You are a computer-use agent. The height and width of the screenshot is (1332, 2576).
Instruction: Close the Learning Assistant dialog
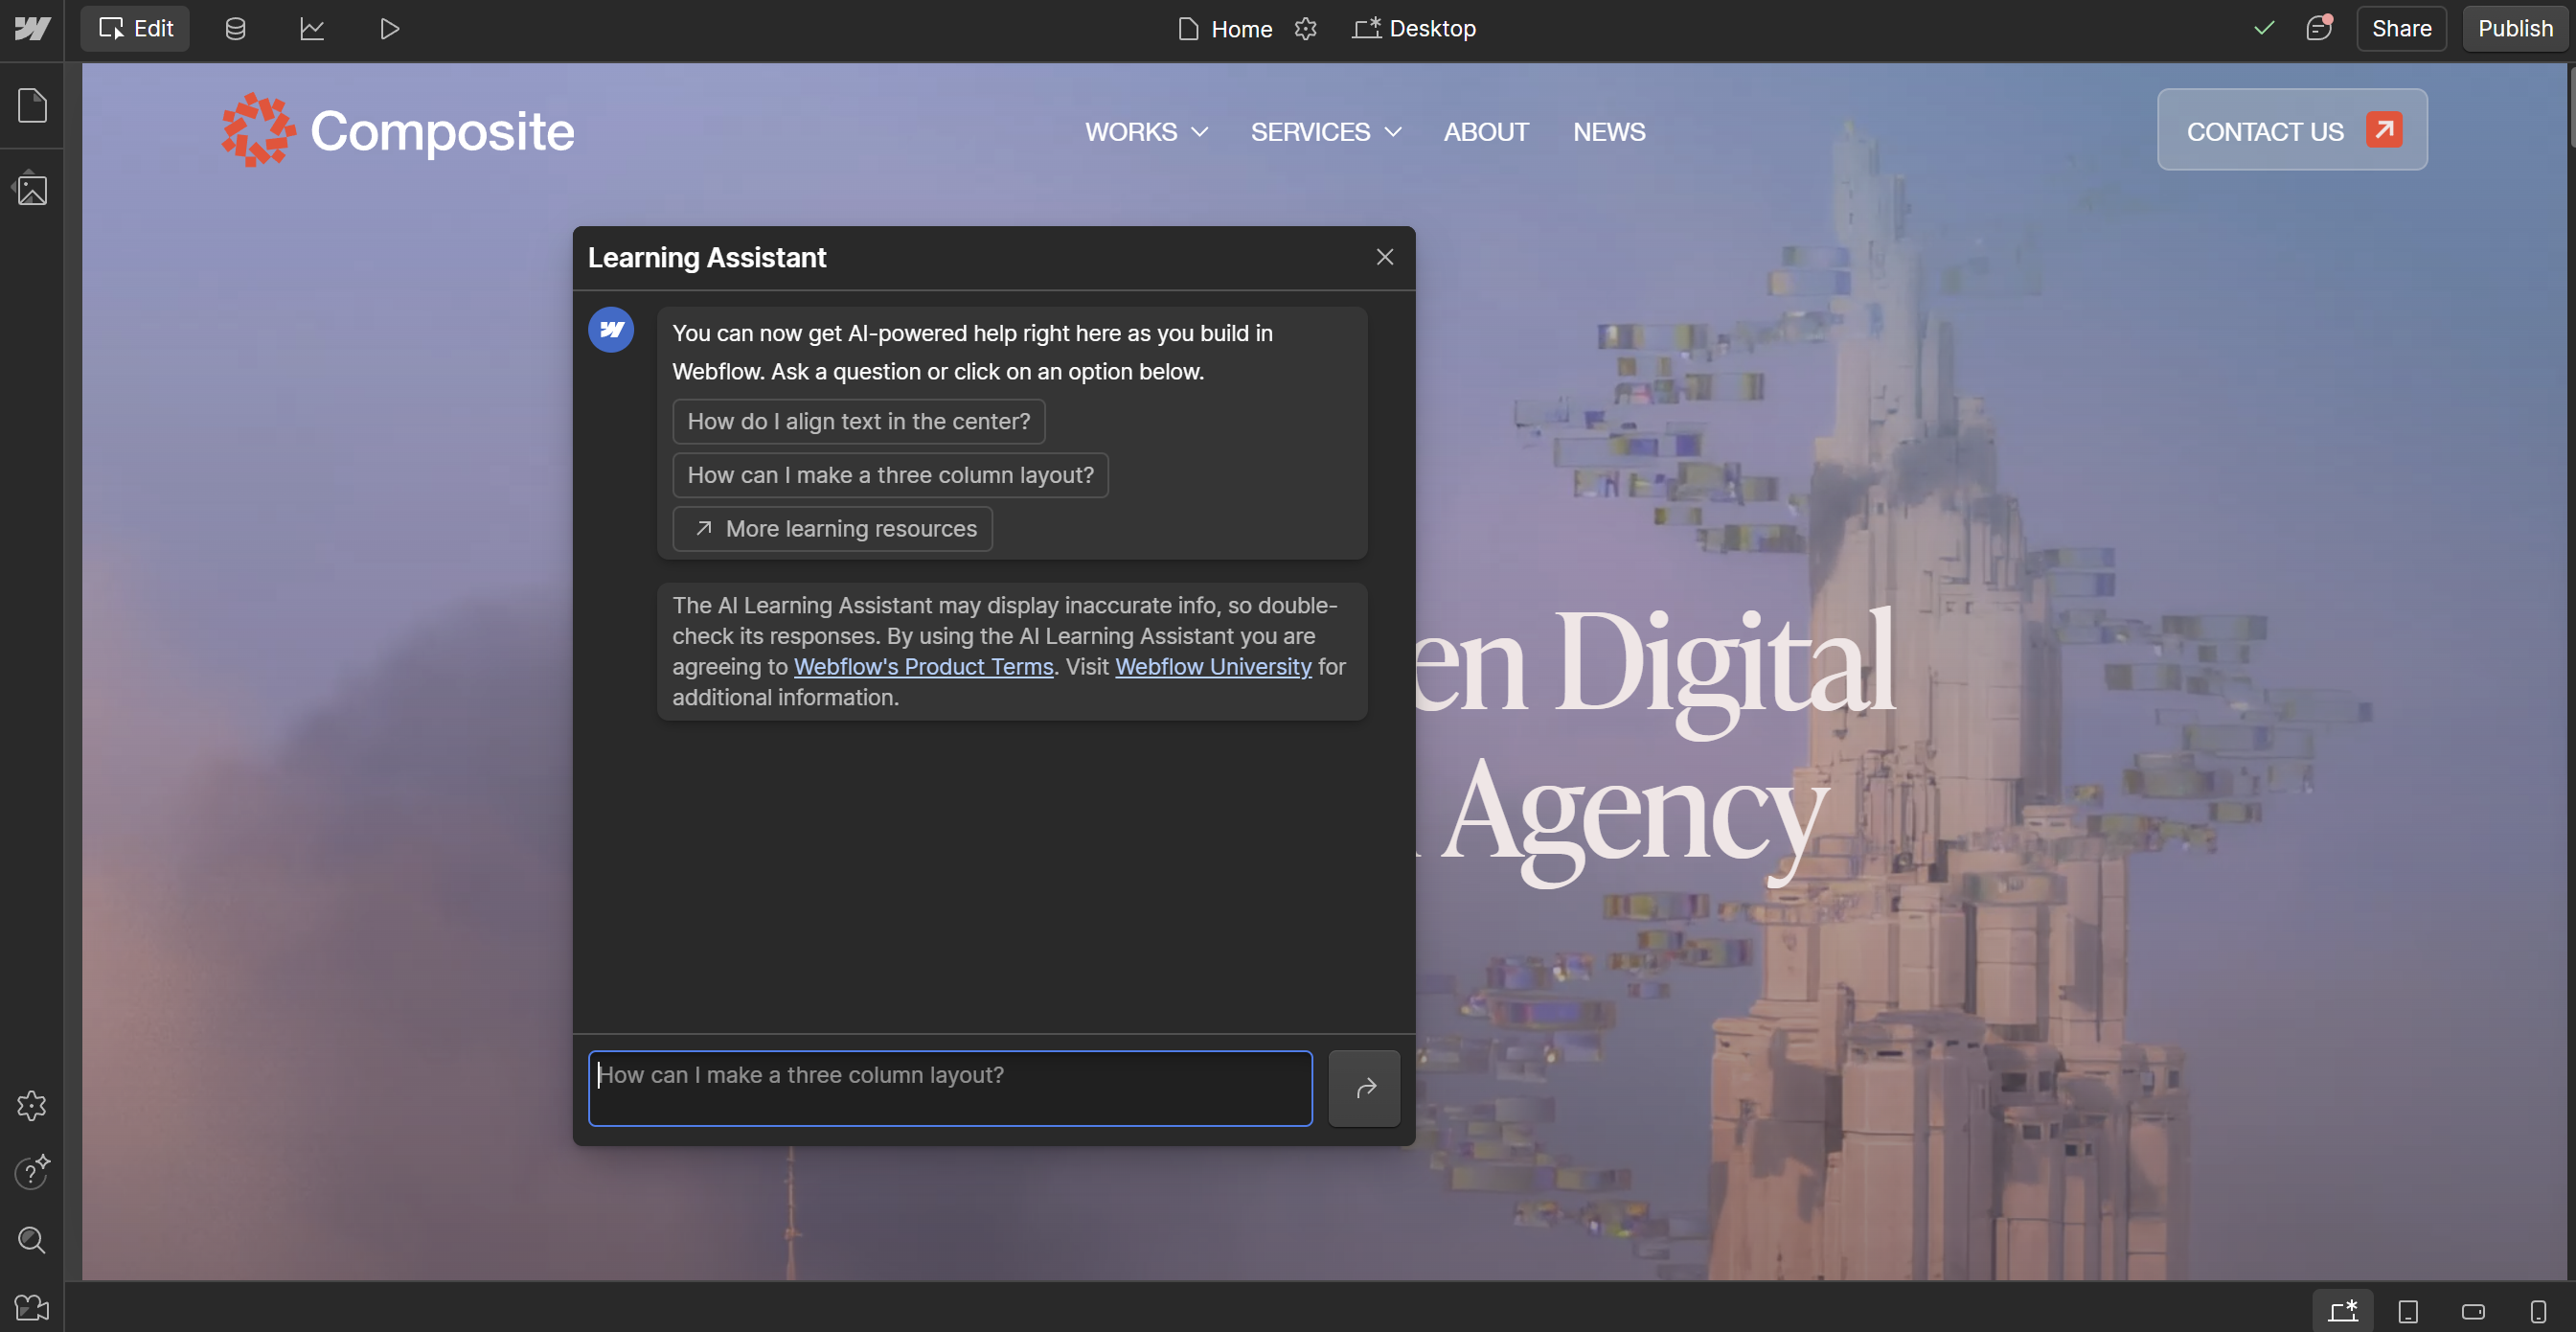pos(1384,257)
